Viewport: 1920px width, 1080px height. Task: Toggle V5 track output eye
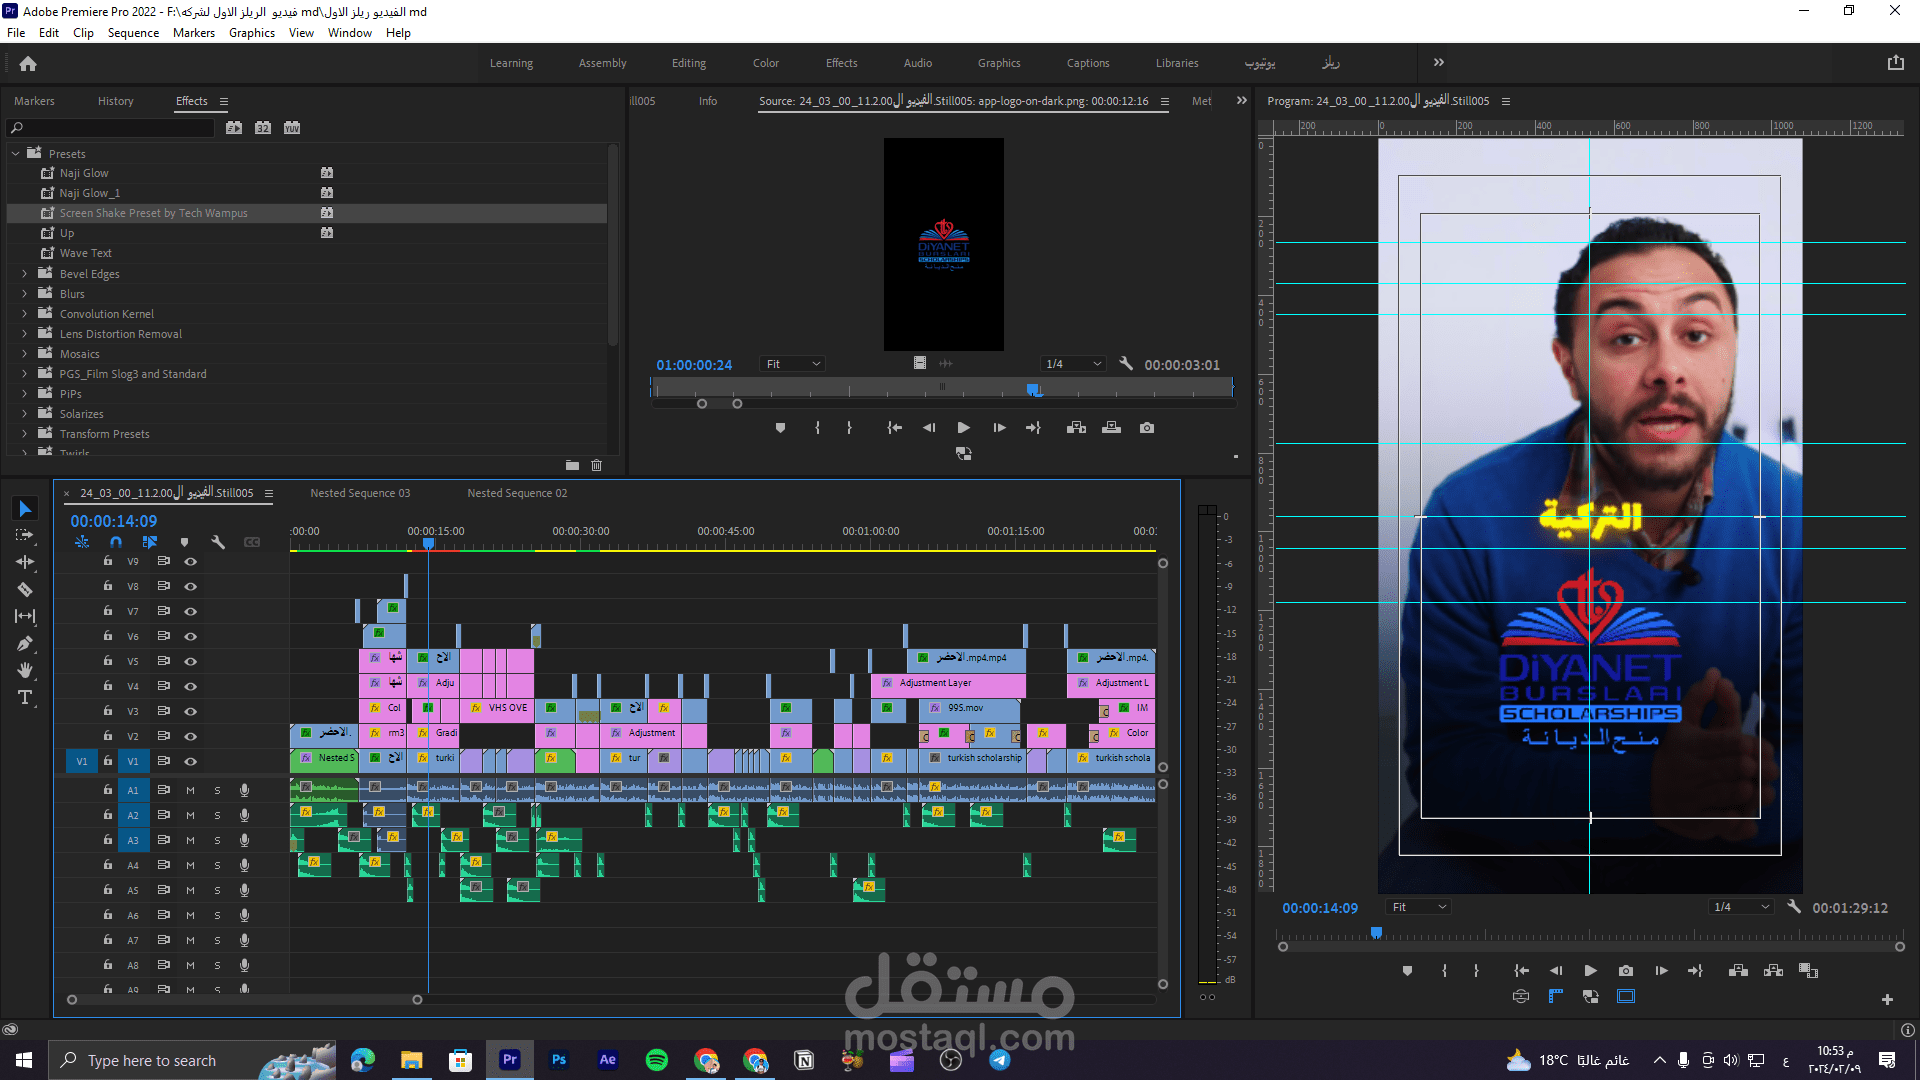(x=190, y=661)
